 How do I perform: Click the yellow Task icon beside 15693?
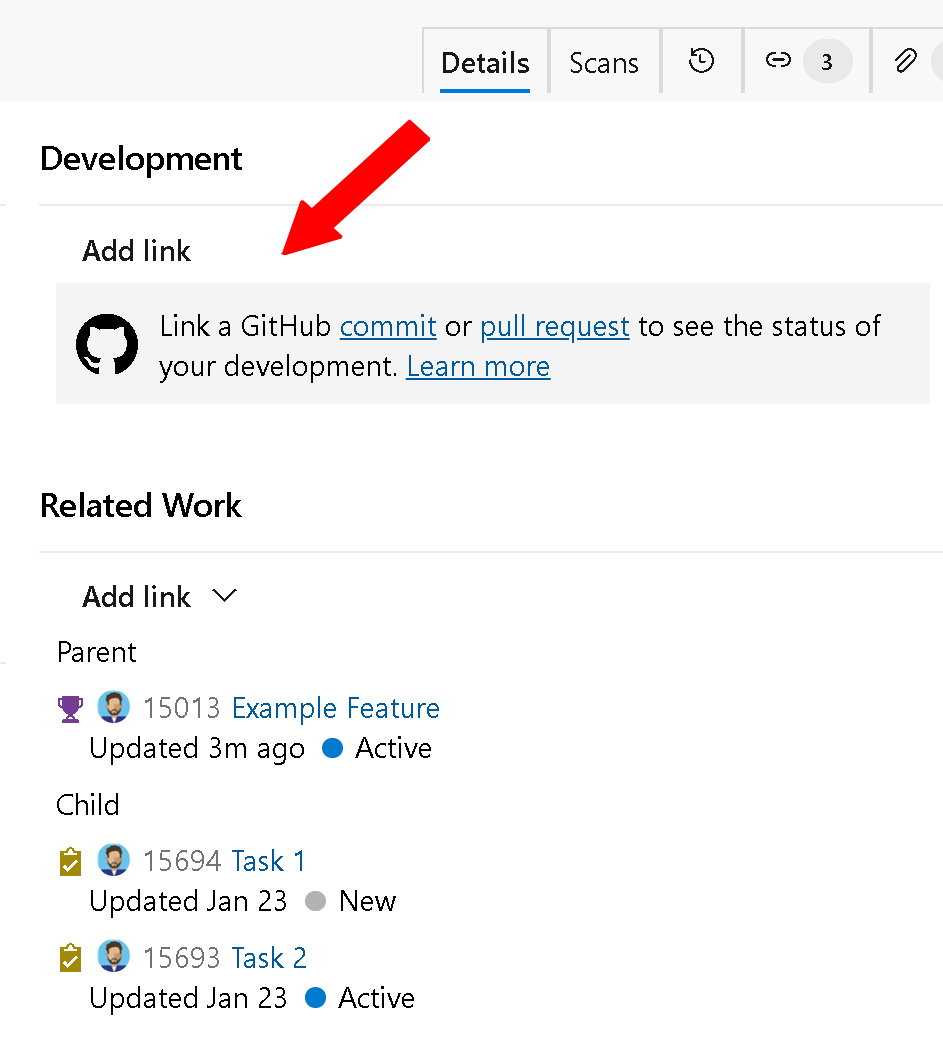coord(70,957)
